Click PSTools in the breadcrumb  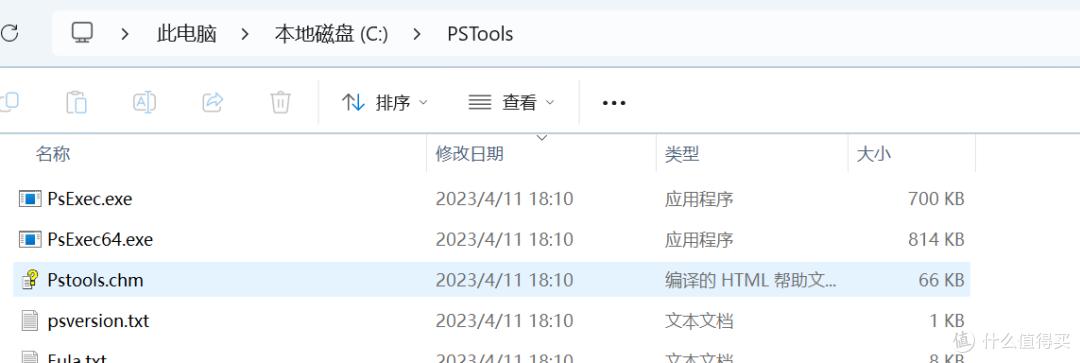(480, 34)
